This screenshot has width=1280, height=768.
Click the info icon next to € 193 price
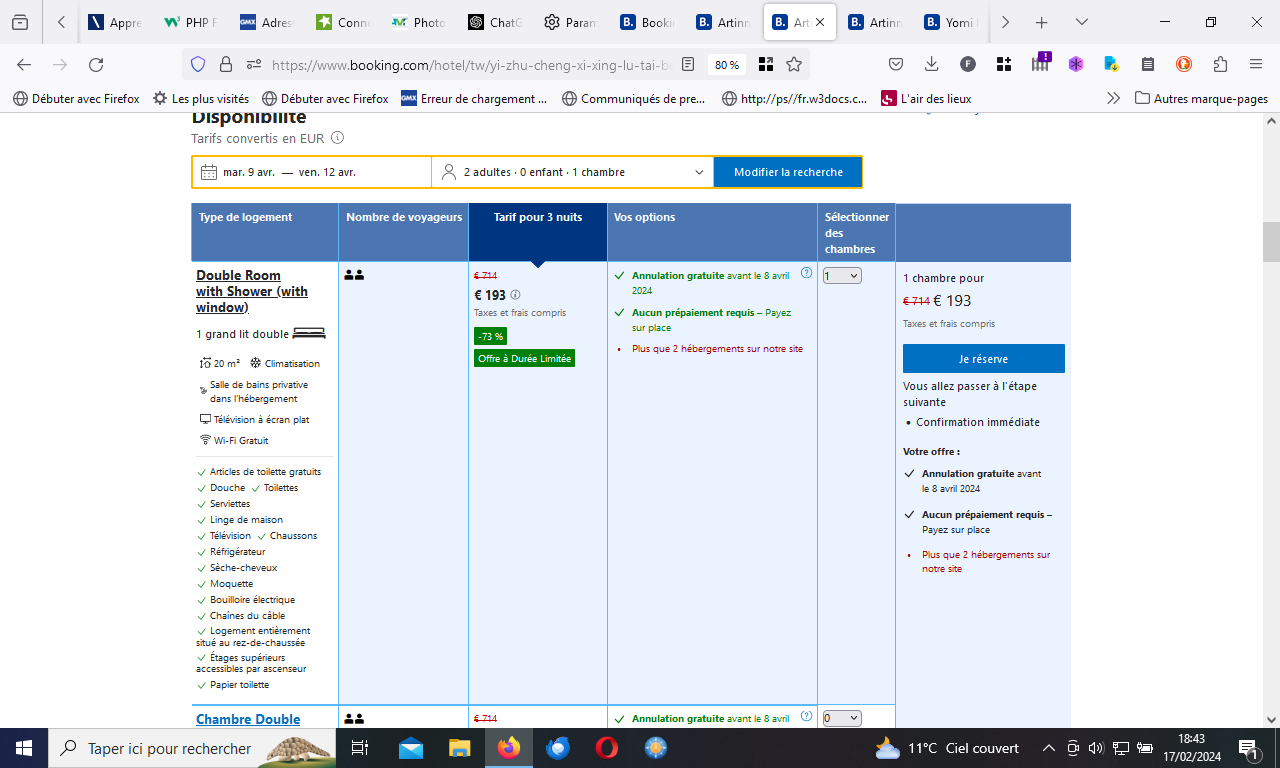pos(516,295)
